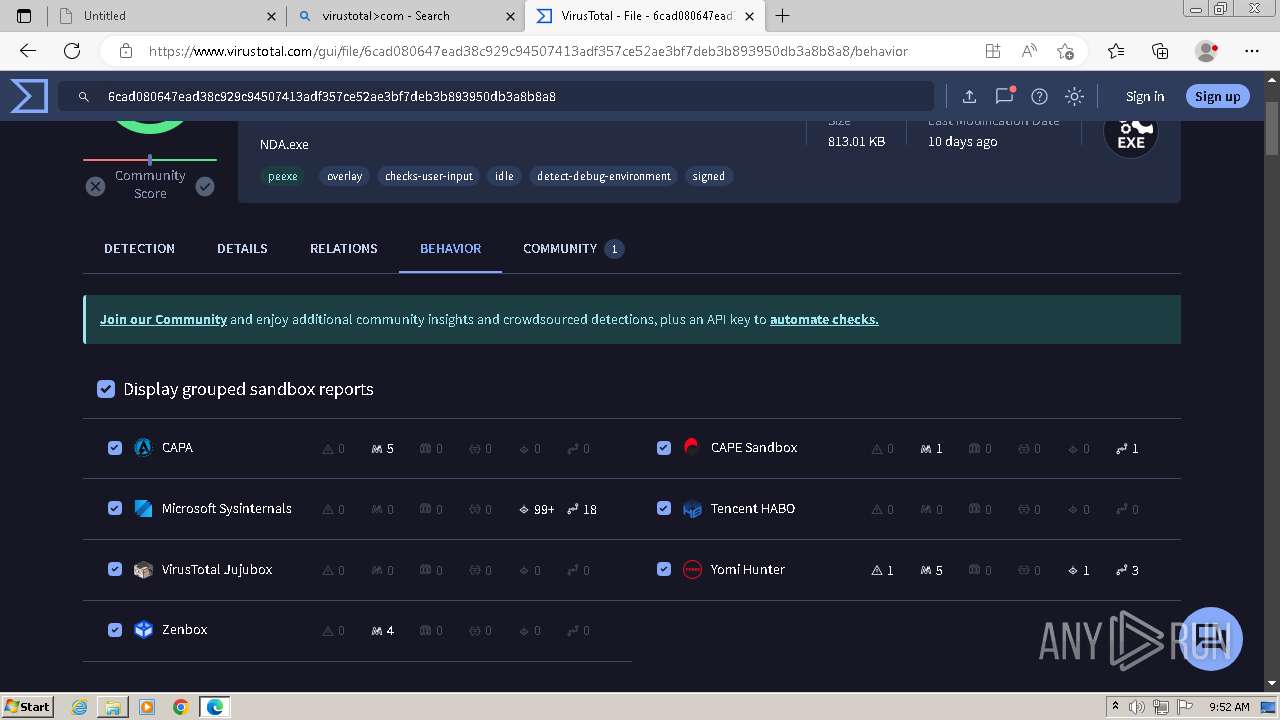
Task: Click the checks-user-input tag
Action: click(x=429, y=176)
